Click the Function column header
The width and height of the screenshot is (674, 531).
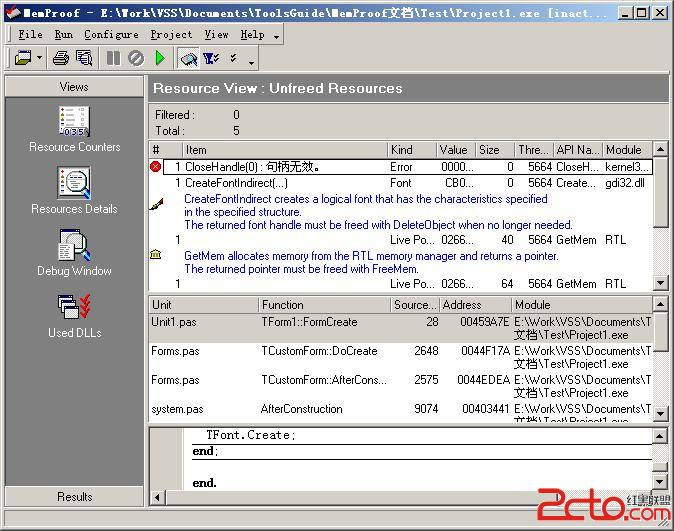pyautogui.click(x=324, y=305)
